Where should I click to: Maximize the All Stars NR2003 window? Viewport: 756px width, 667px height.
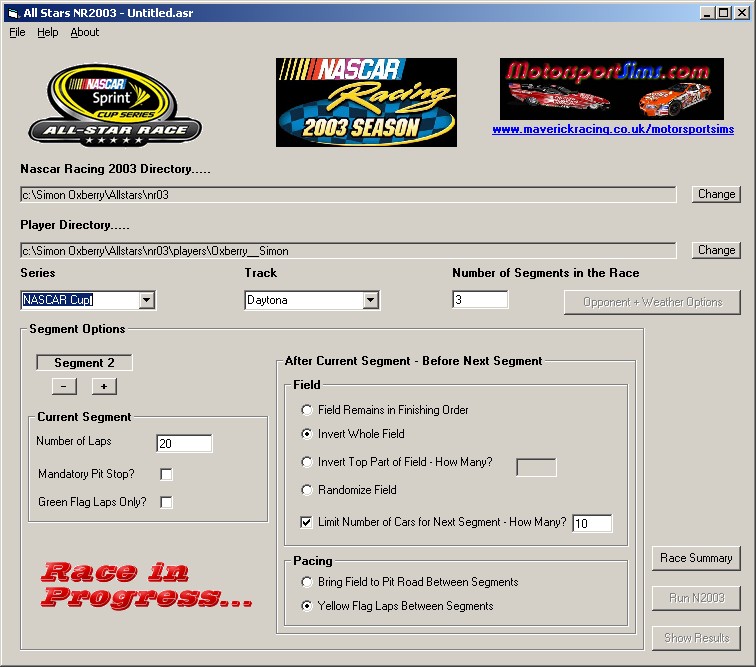click(x=724, y=13)
